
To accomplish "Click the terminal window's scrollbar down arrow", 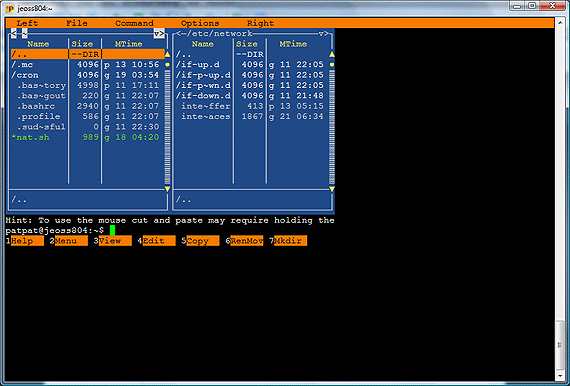I will coord(560,375).
